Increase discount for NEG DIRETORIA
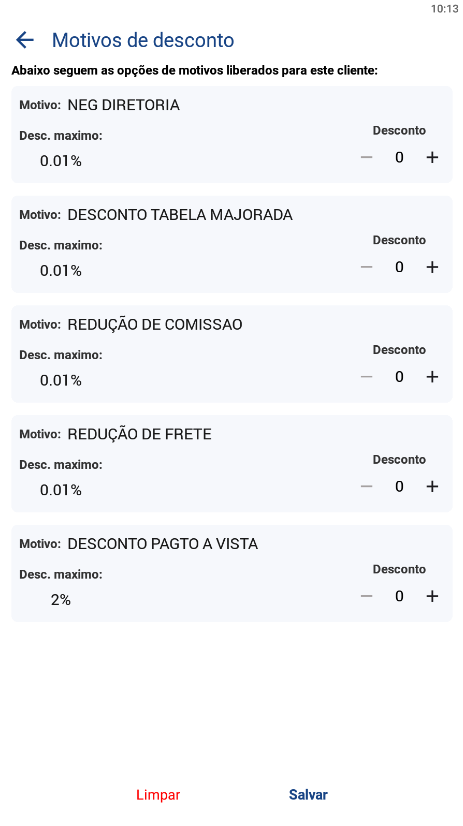Screen dimensions: 463x826 [432, 158]
